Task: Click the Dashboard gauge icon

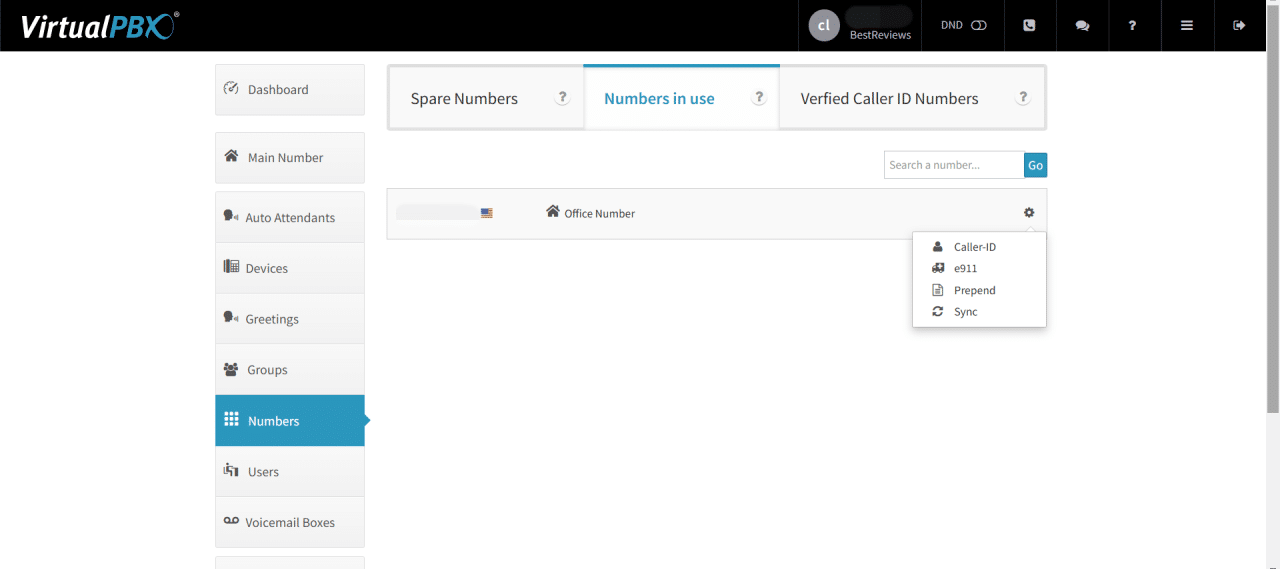Action: pos(231,88)
